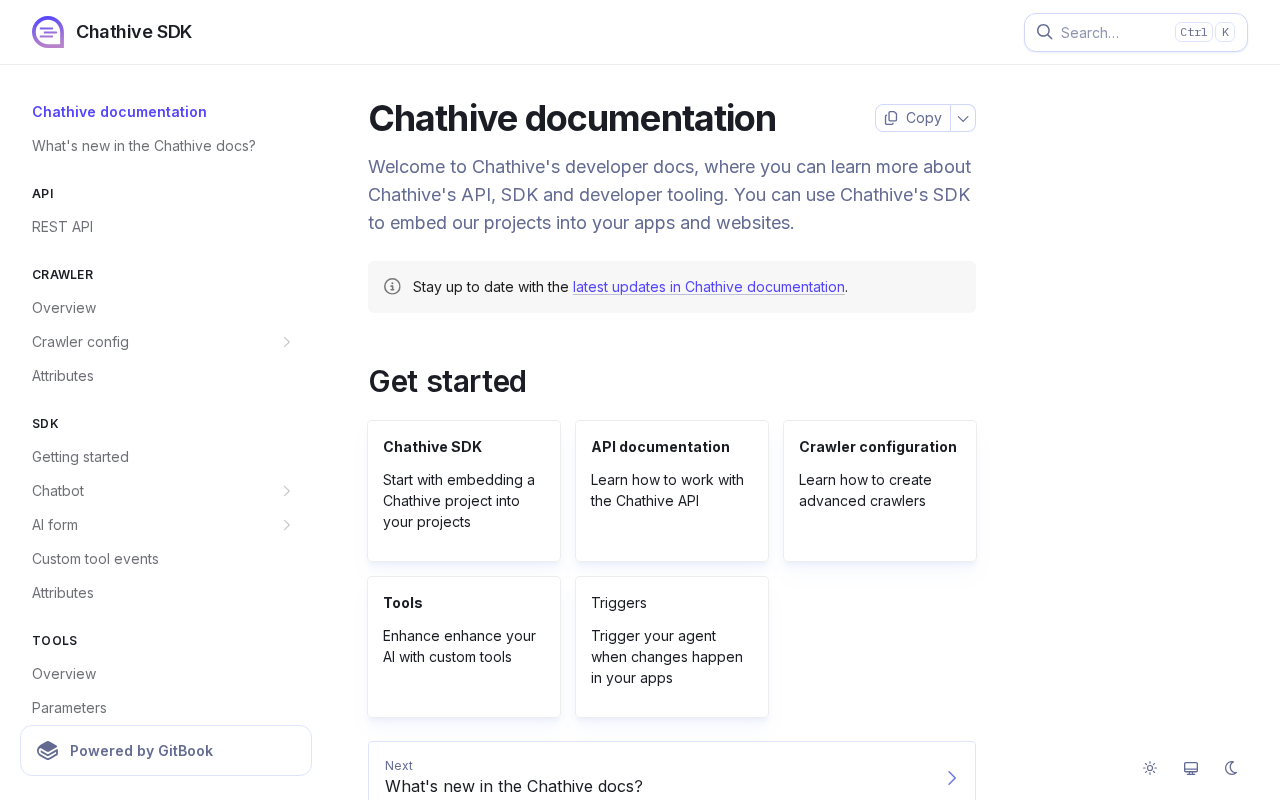Click the Chathive logo icon
1280x800 pixels.
click(48, 32)
